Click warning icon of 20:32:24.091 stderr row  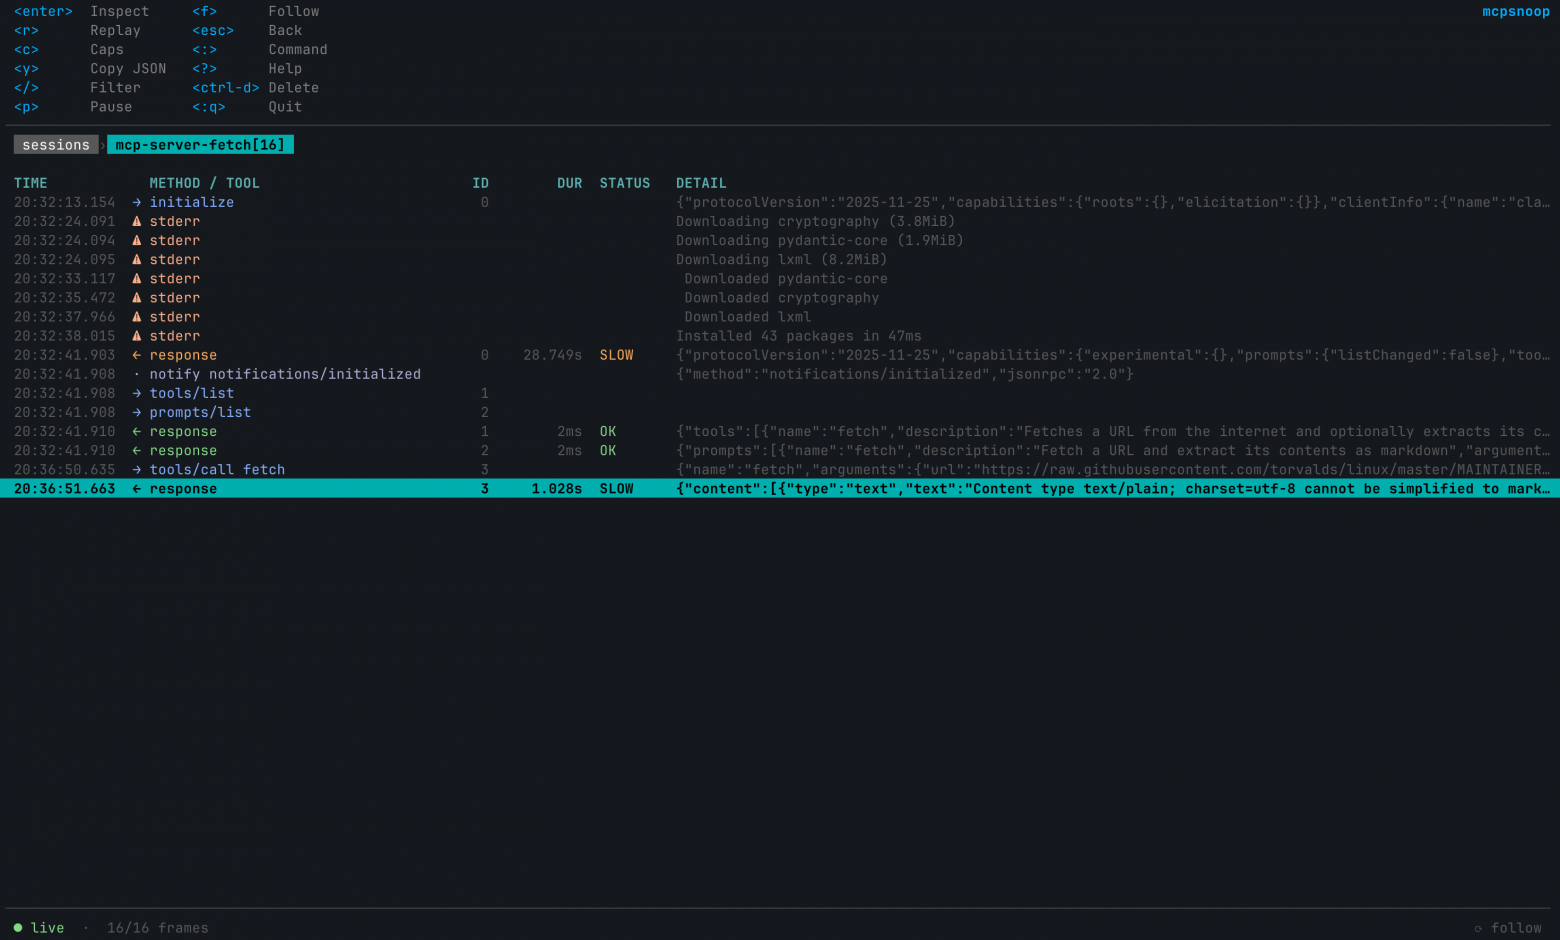point(137,221)
